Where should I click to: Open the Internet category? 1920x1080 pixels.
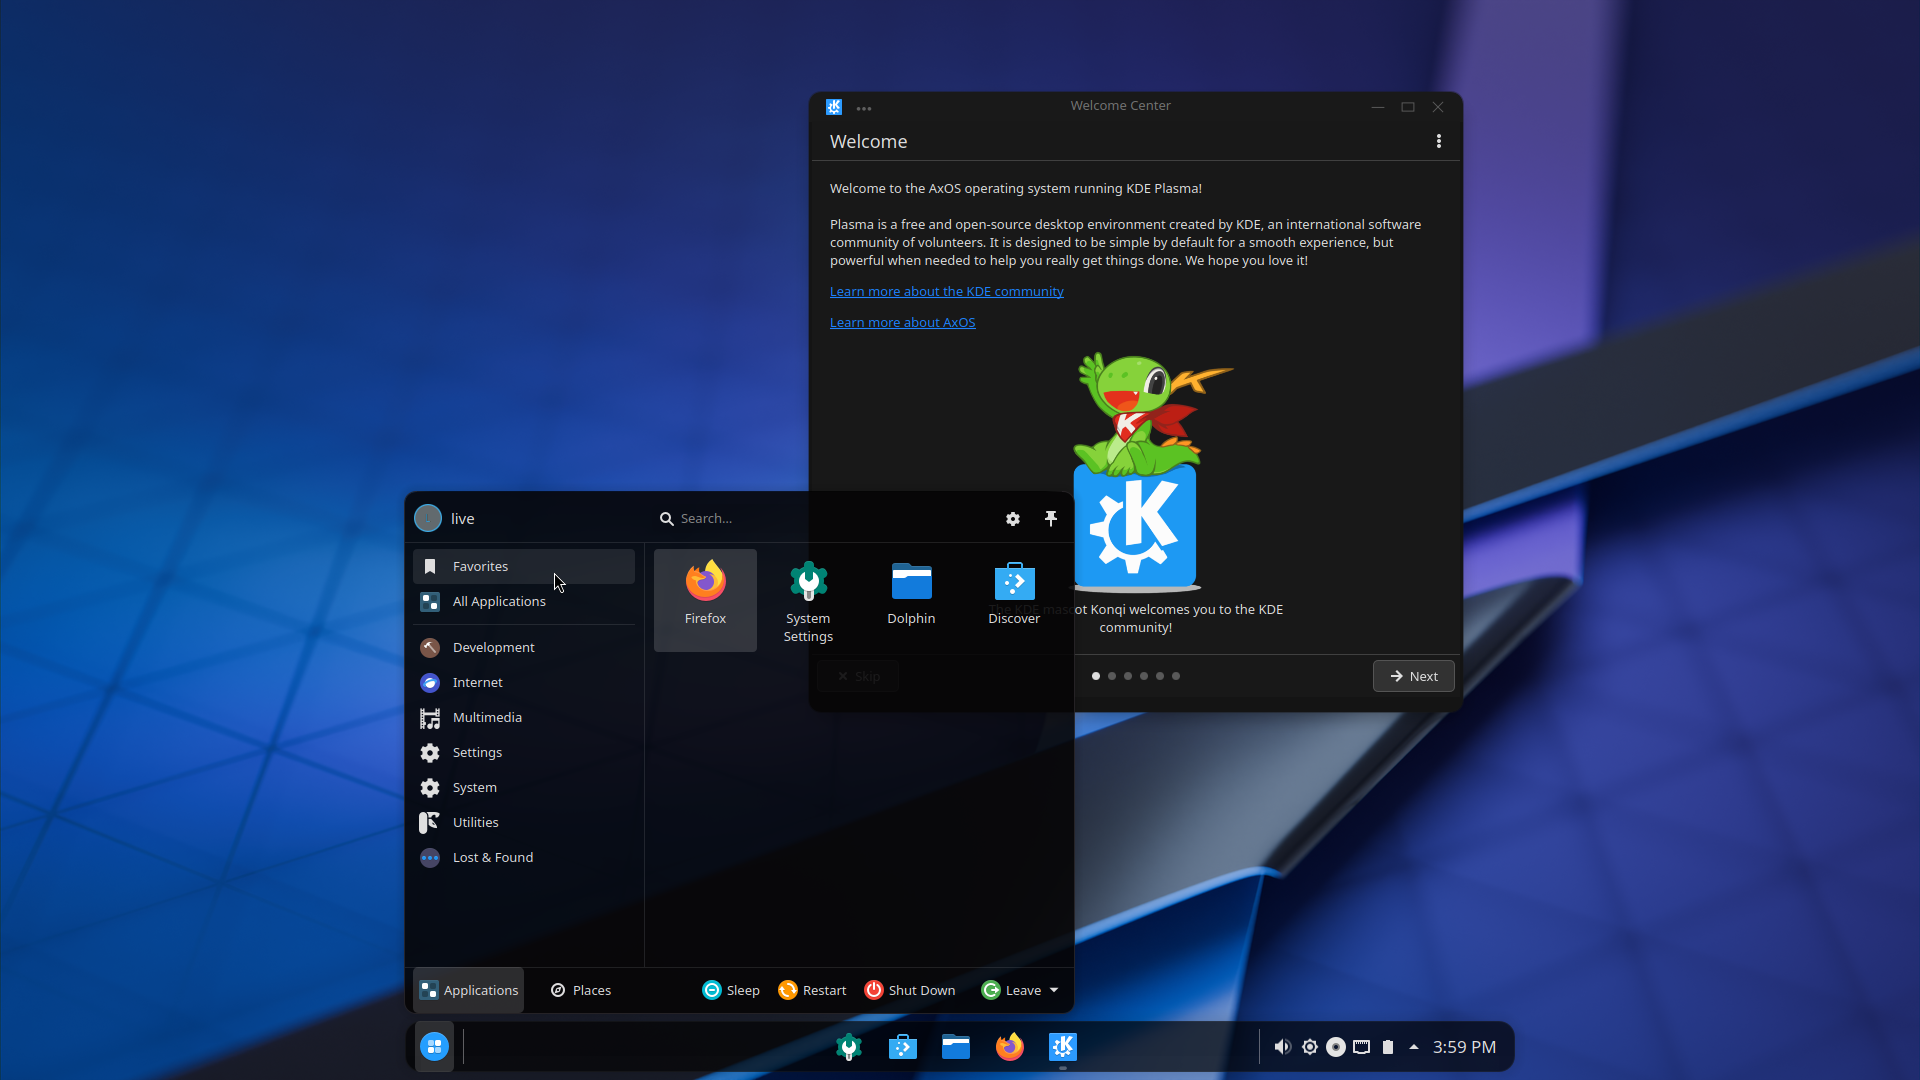click(x=524, y=682)
